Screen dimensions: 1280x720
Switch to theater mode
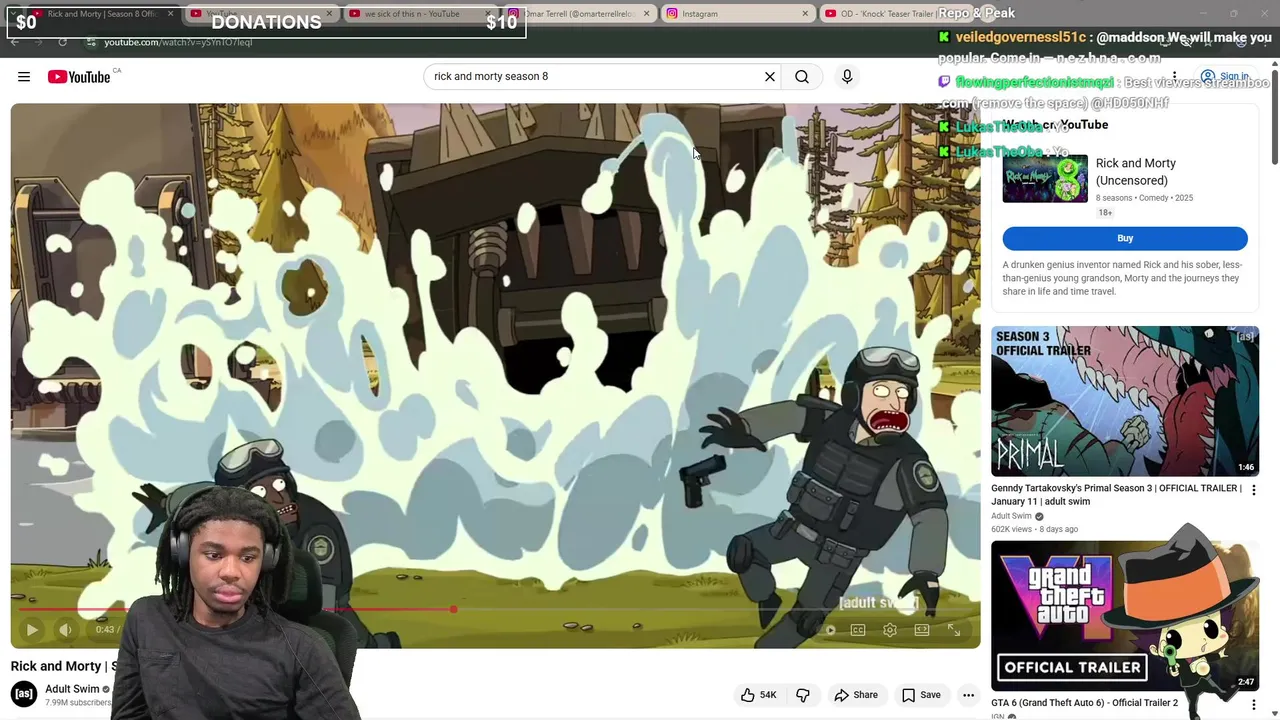coord(922,630)
